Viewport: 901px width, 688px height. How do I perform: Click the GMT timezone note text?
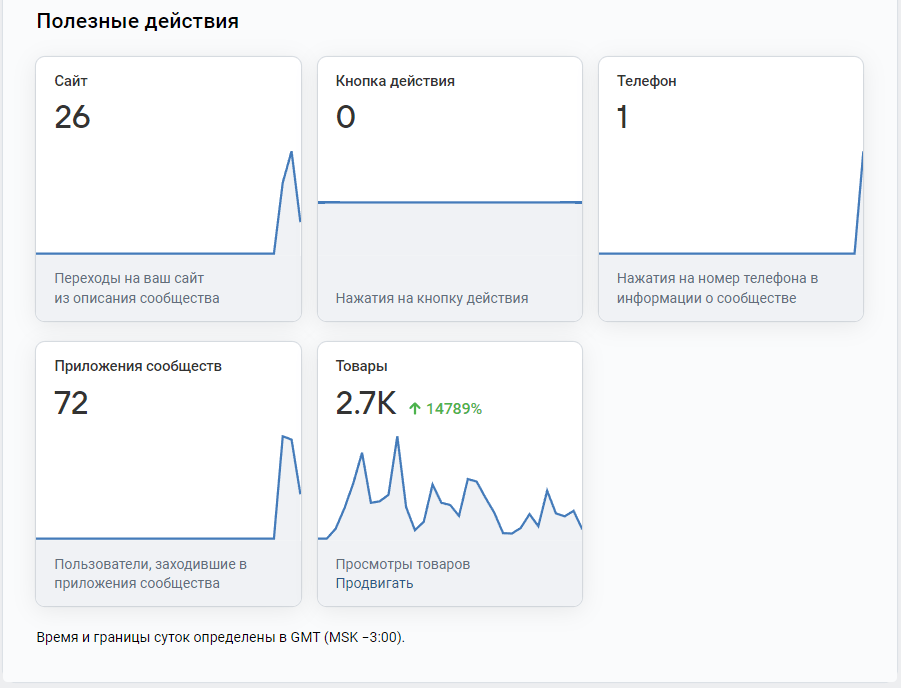coord(220,637)
